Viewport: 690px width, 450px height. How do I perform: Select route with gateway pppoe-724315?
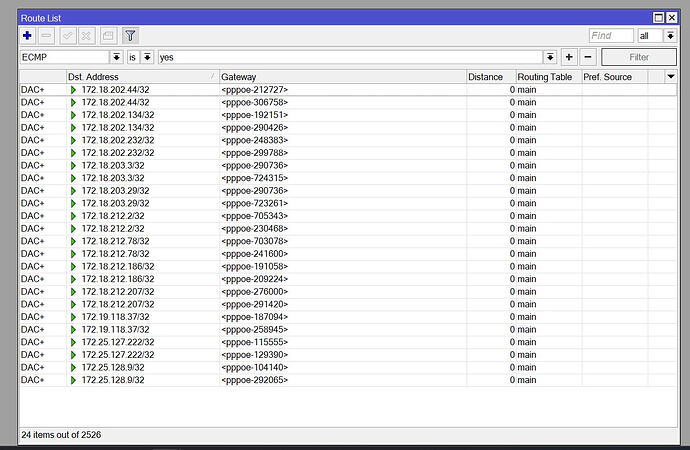tap(348, 178)
